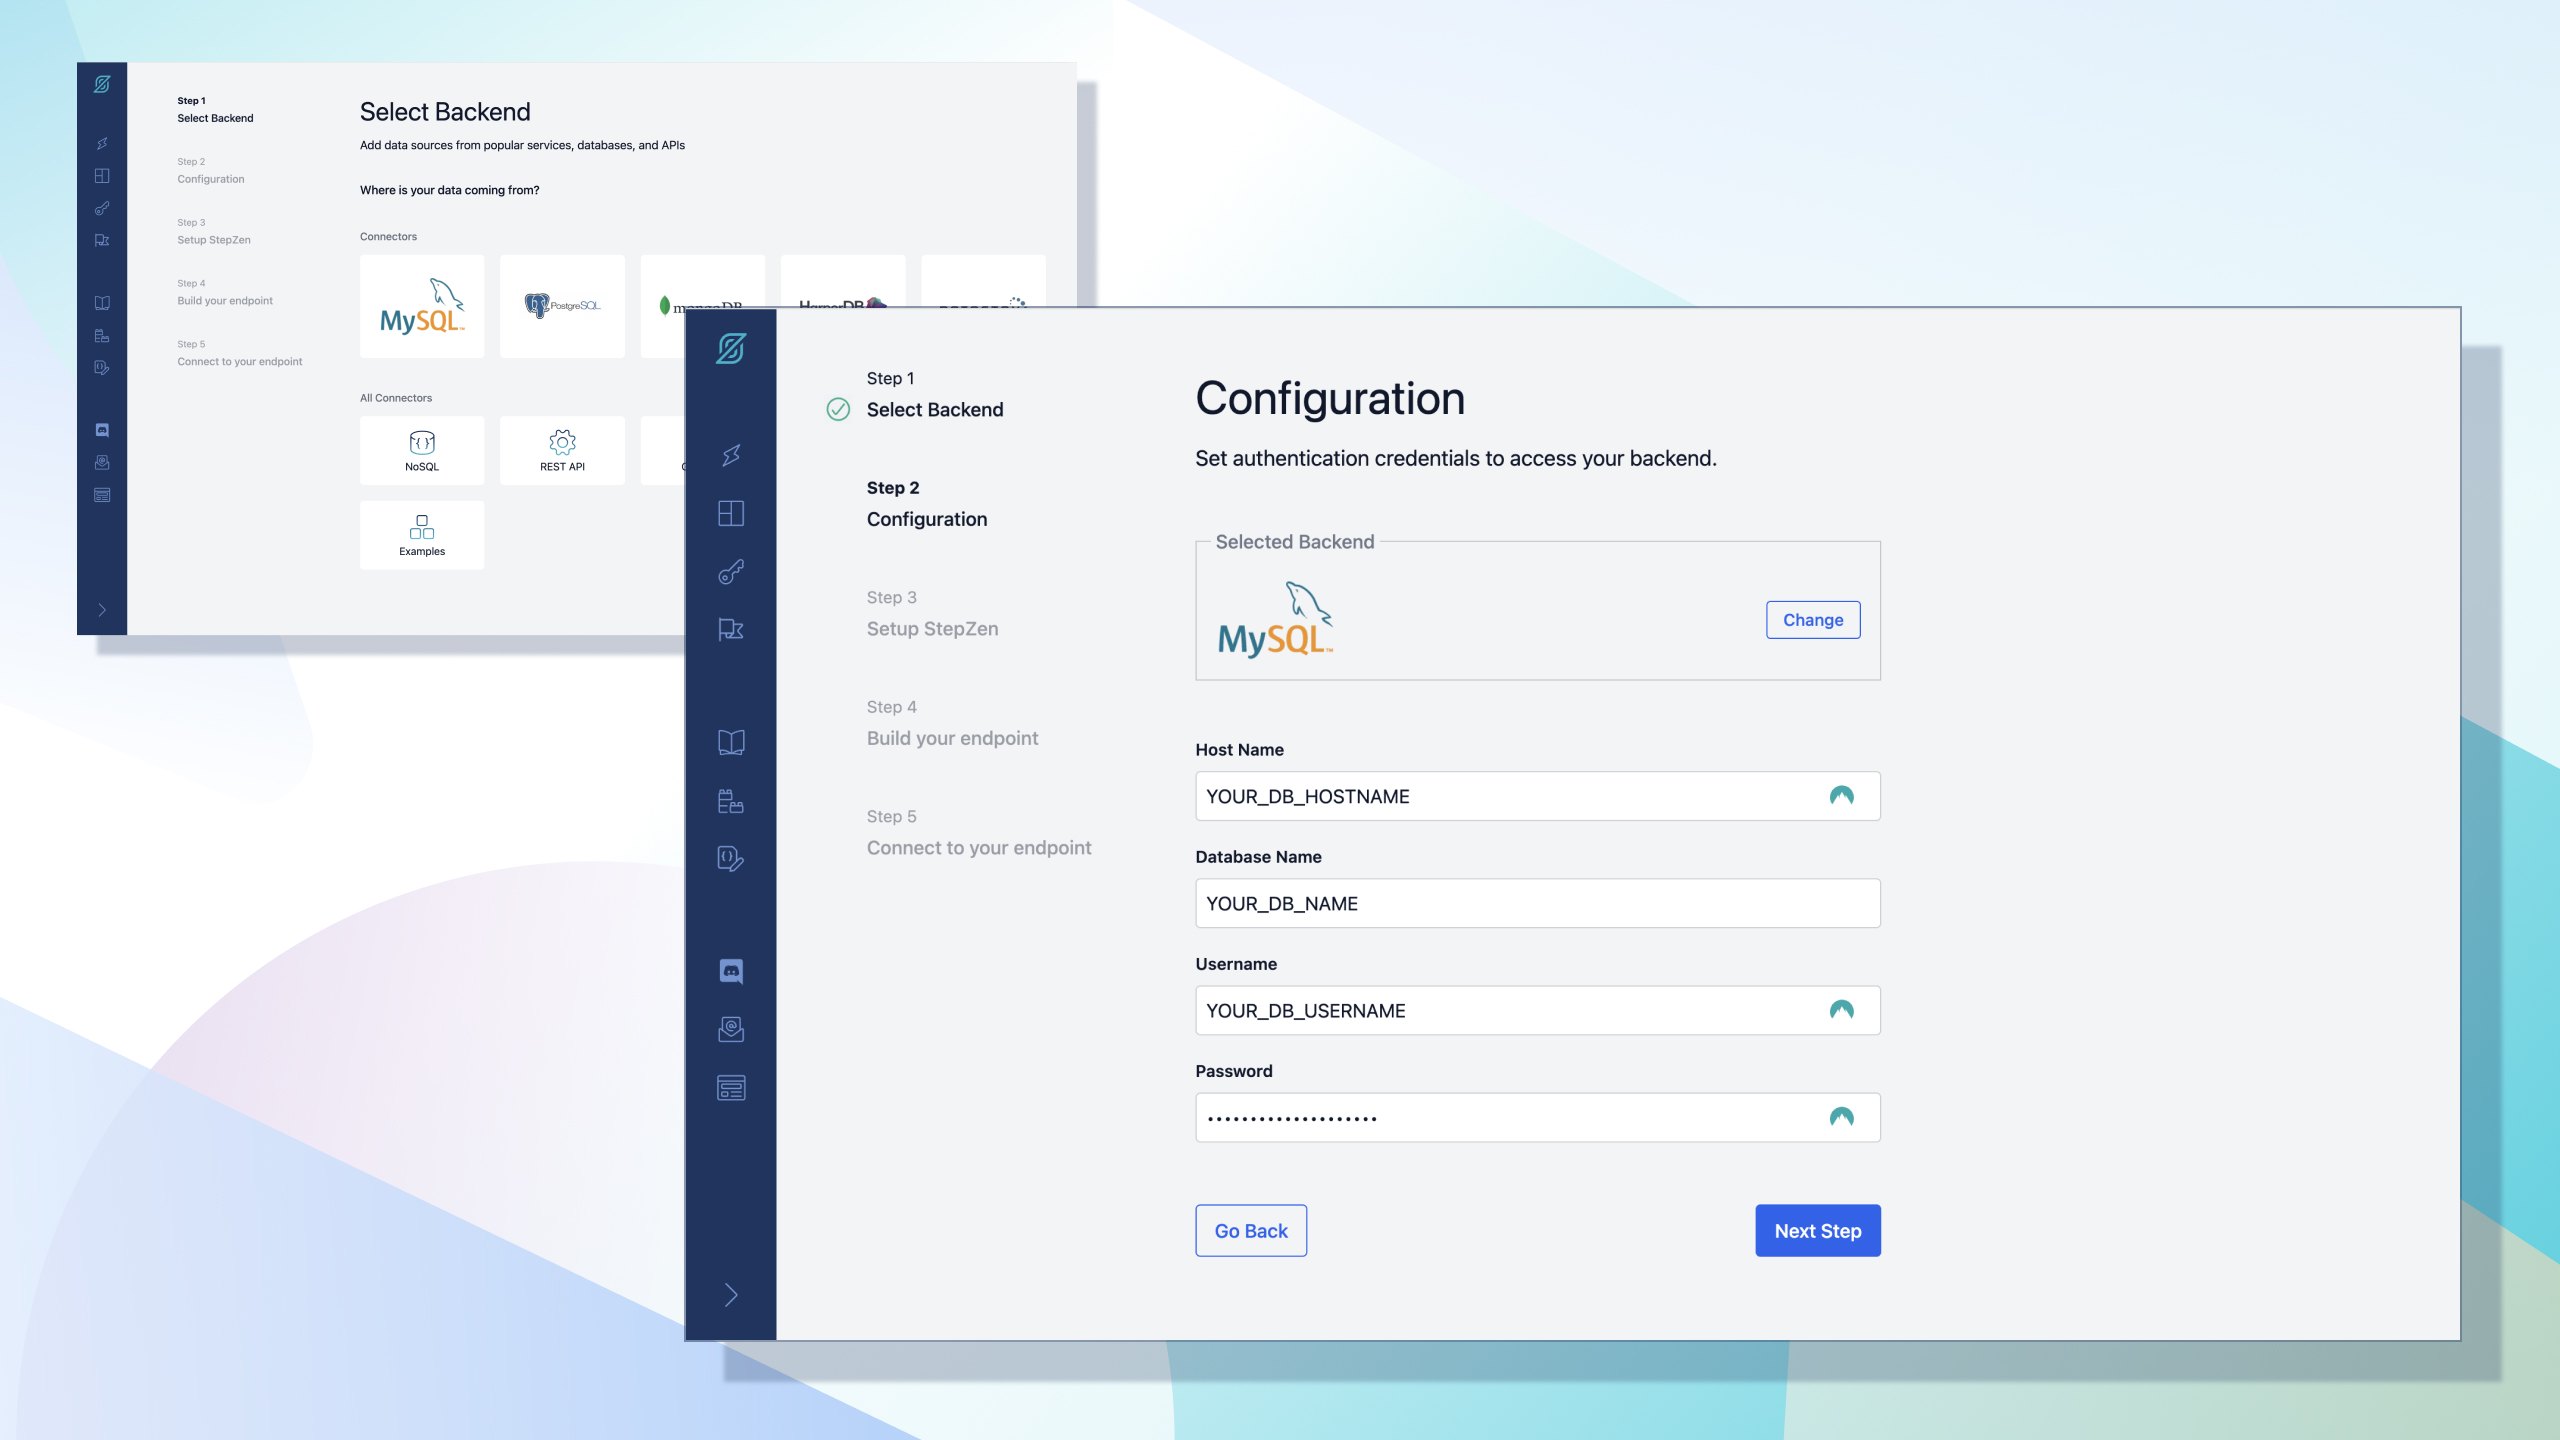
Task: Click the Change backend button
Action: [1813, 619]
